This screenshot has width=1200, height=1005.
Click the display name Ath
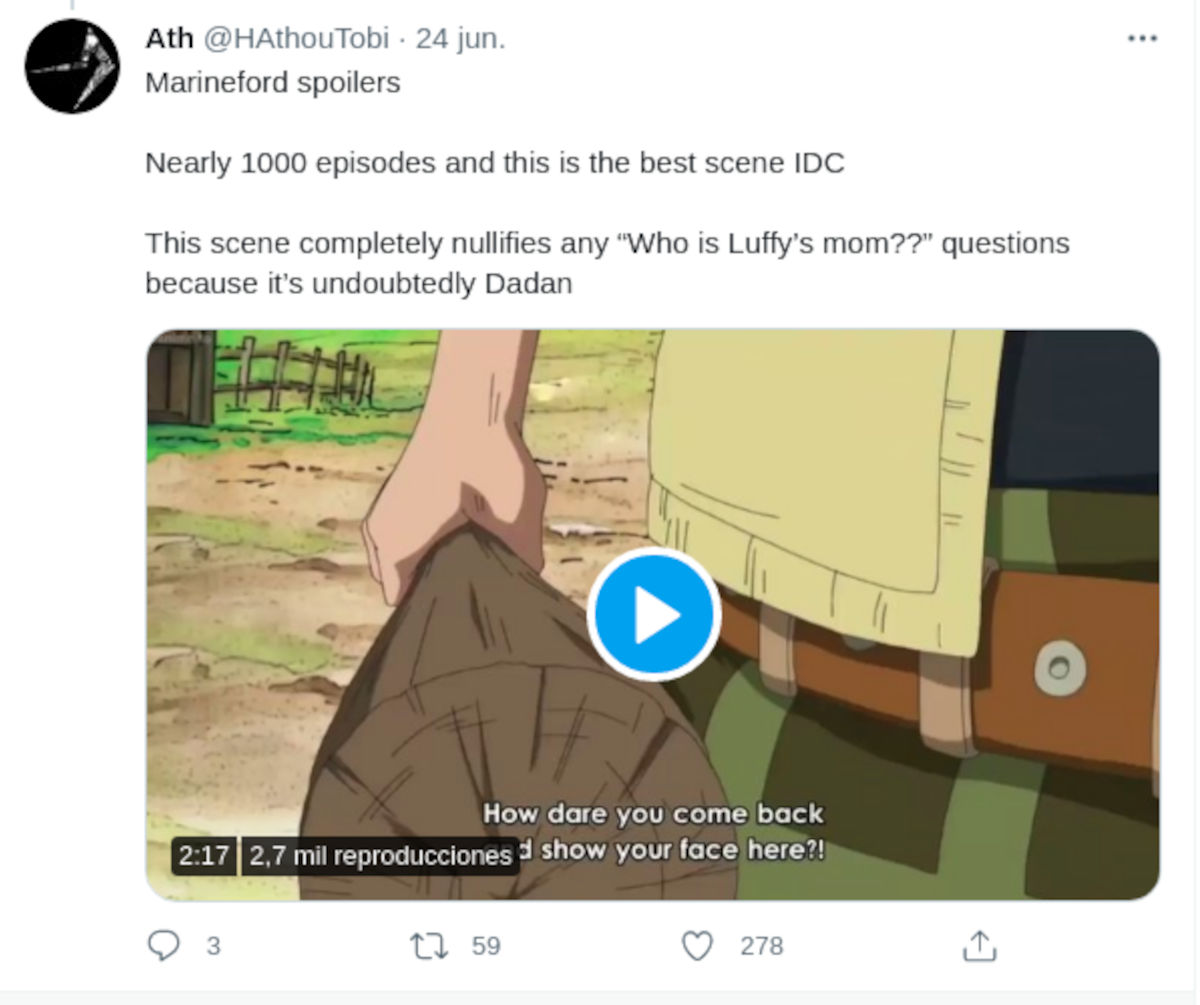click(169, 39)
